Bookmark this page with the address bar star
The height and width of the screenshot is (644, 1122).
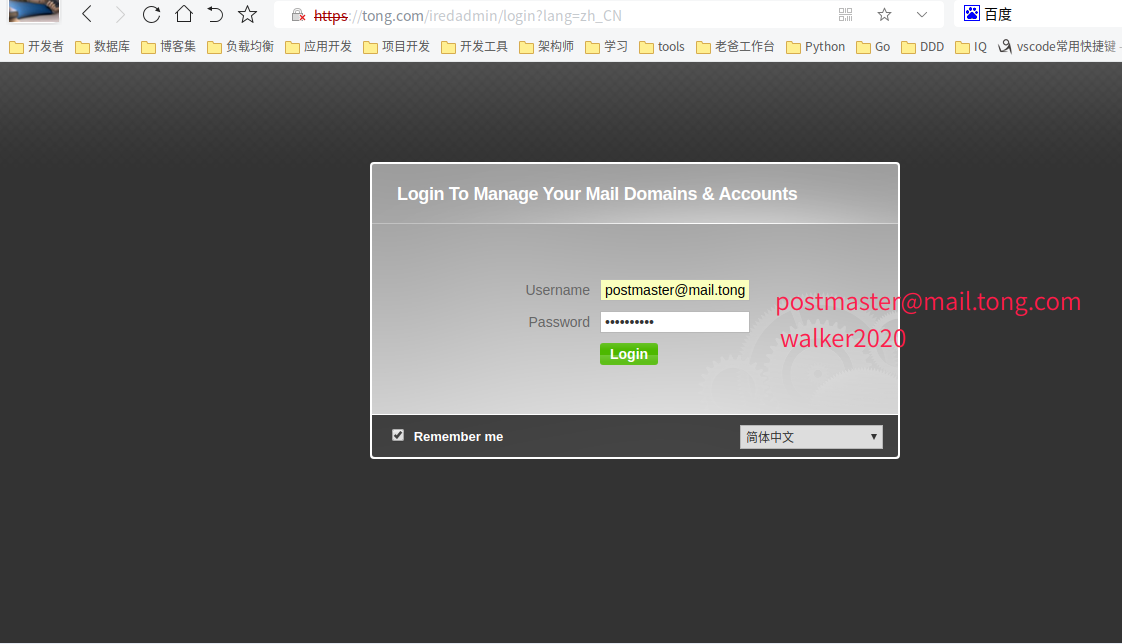click(x=884, y=14)
